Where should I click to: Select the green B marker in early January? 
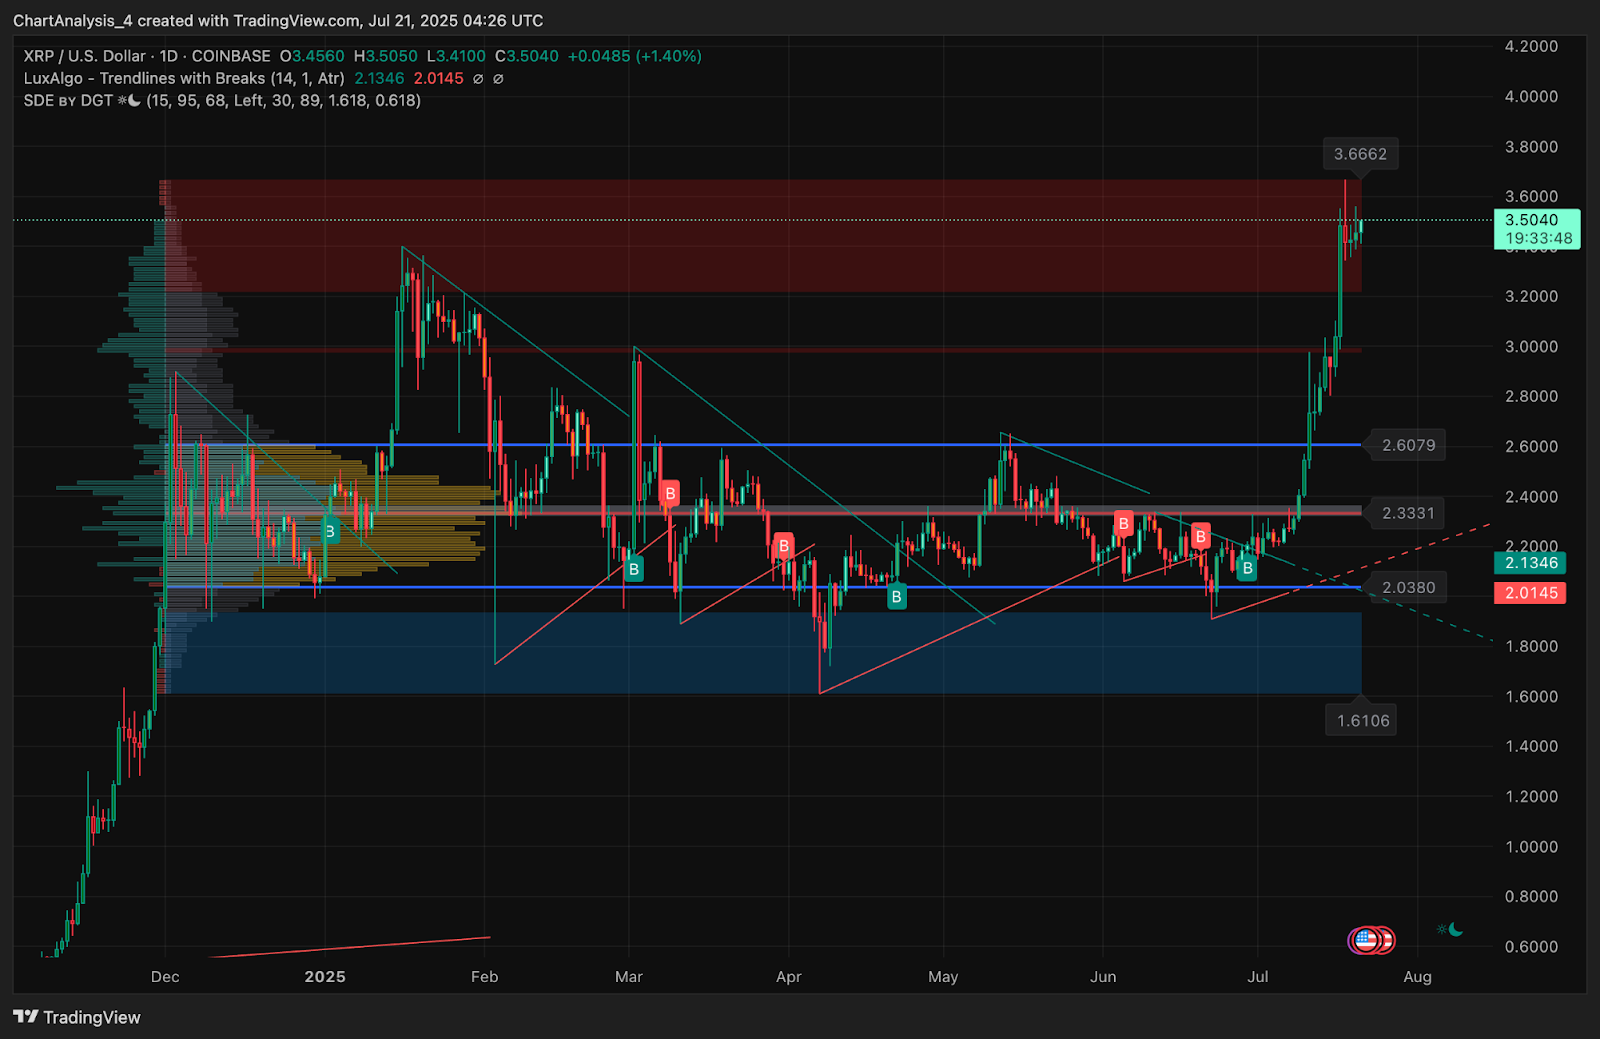click(329, 531)
